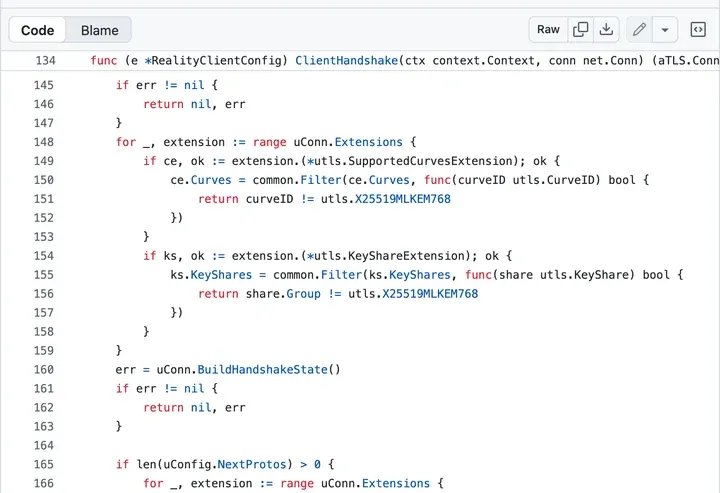Image resolution: width=720 pixels, height=493 pixels.
Task: Click SupportedCurvesExtension on line 149
Action: click(430, 161)
